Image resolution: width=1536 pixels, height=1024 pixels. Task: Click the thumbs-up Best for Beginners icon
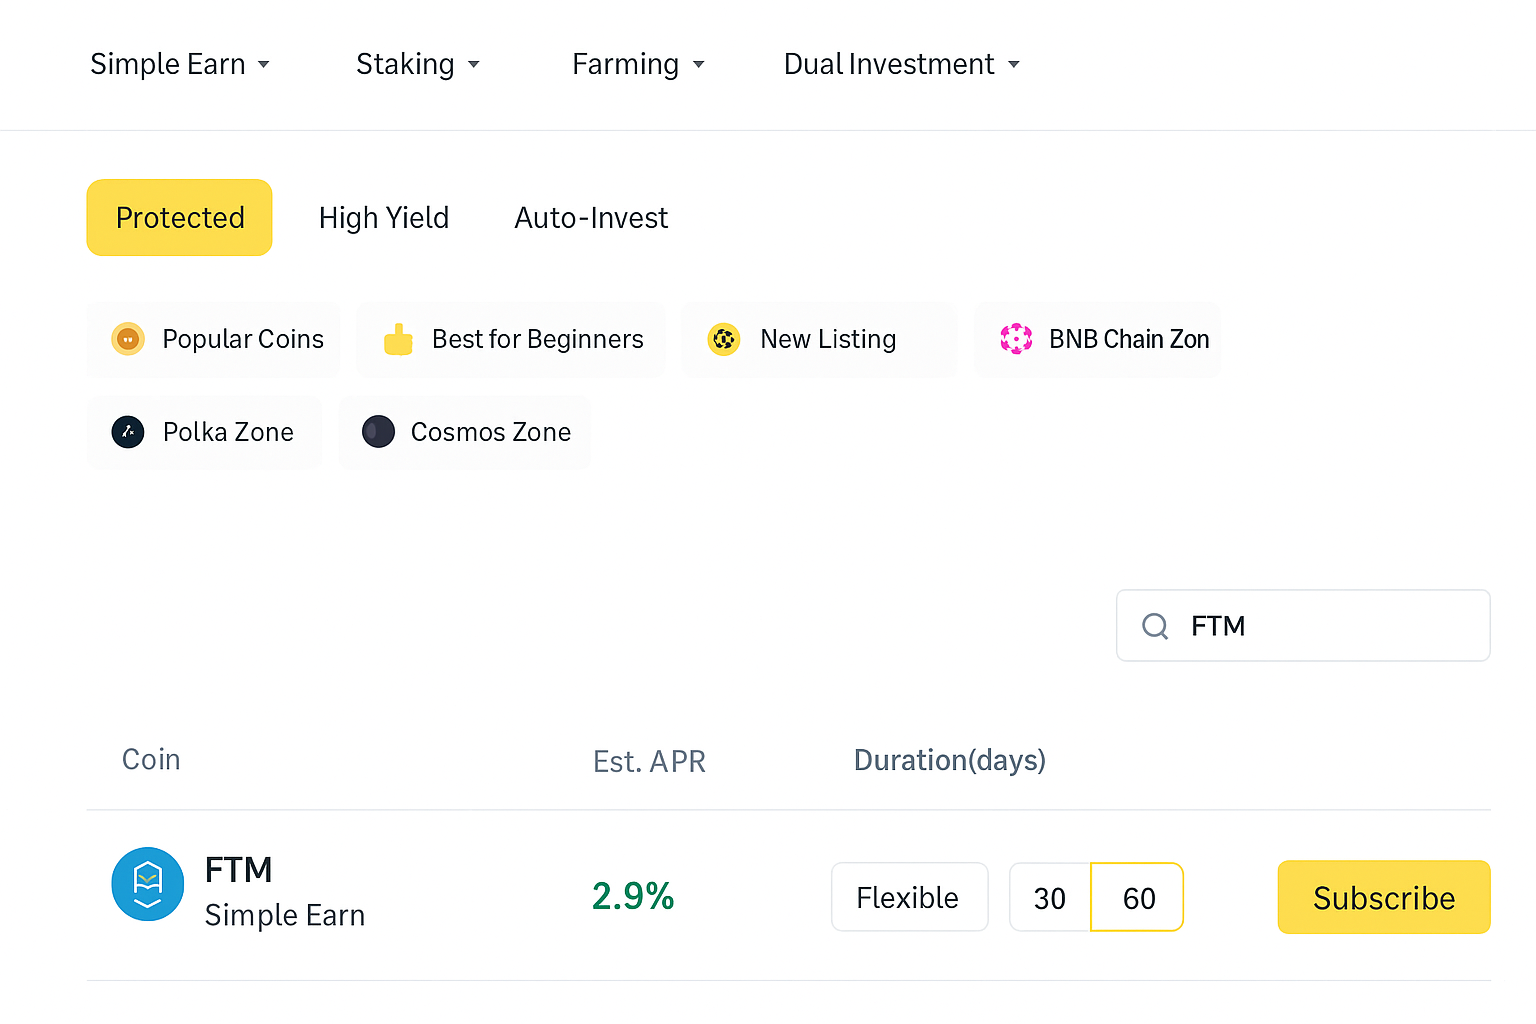pos(398,339)
